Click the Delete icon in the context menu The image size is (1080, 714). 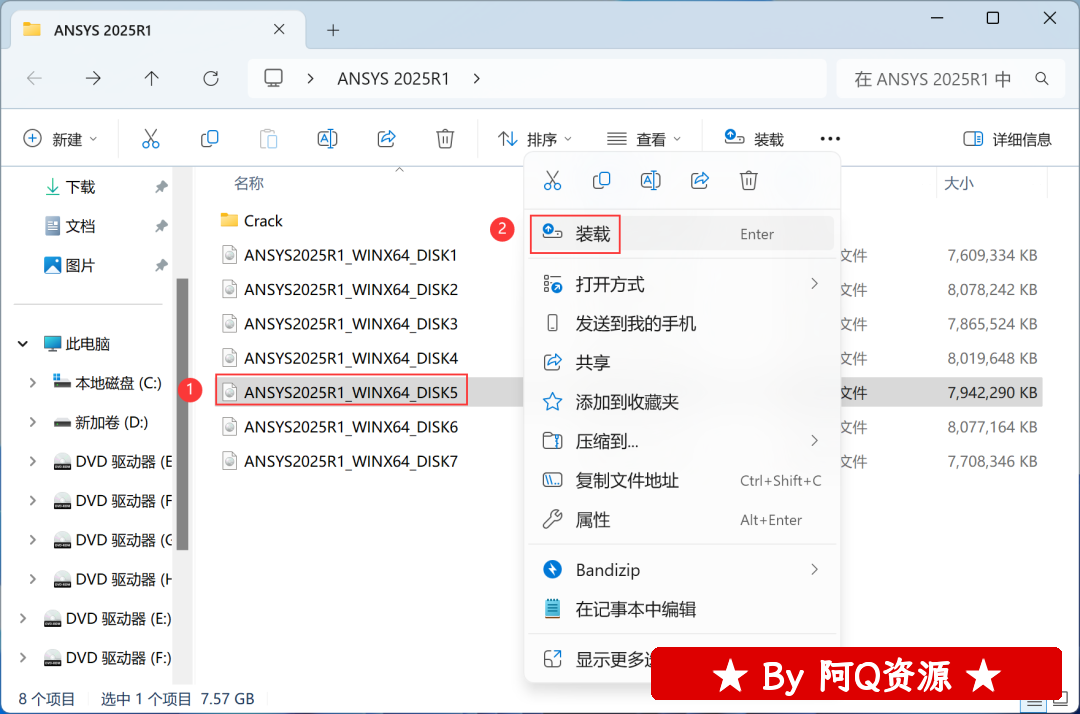coord(749,180)
